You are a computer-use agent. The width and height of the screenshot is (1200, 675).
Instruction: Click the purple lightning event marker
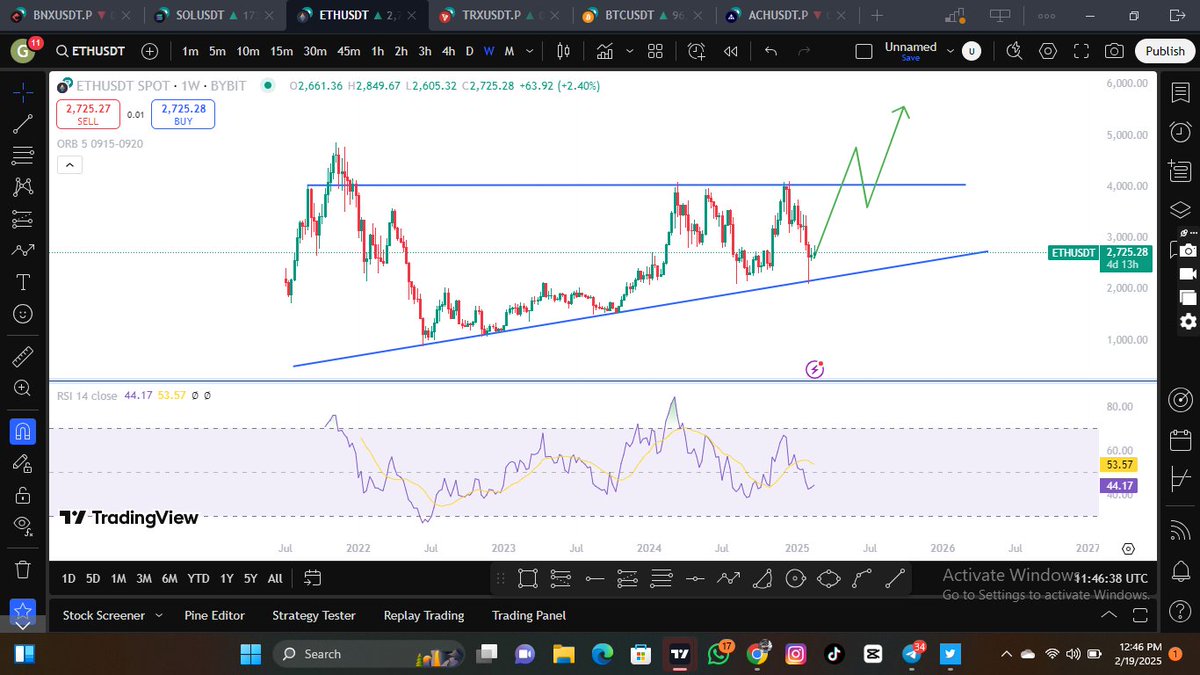pos(815,370)
